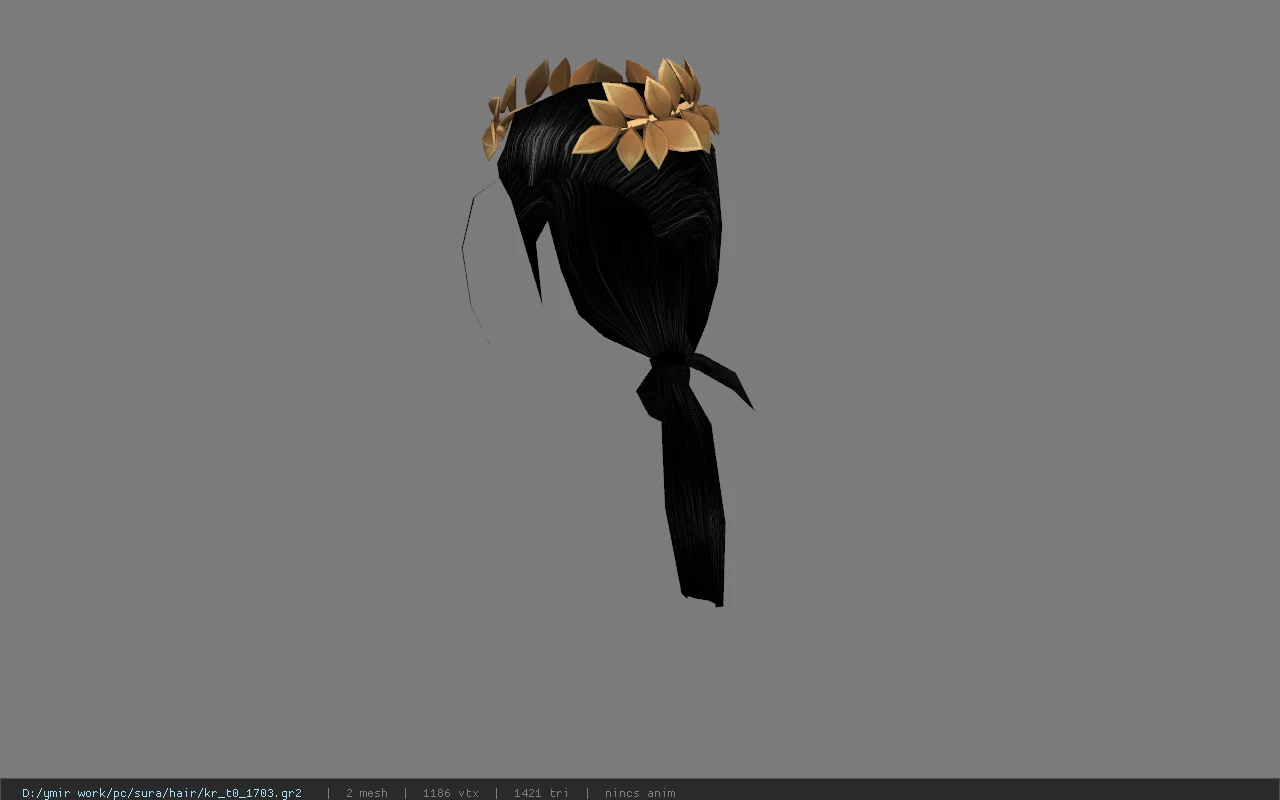Click the golden leaf wreath on the hair model
This screenshot has height=800, width=1280.
pos(602,112)
